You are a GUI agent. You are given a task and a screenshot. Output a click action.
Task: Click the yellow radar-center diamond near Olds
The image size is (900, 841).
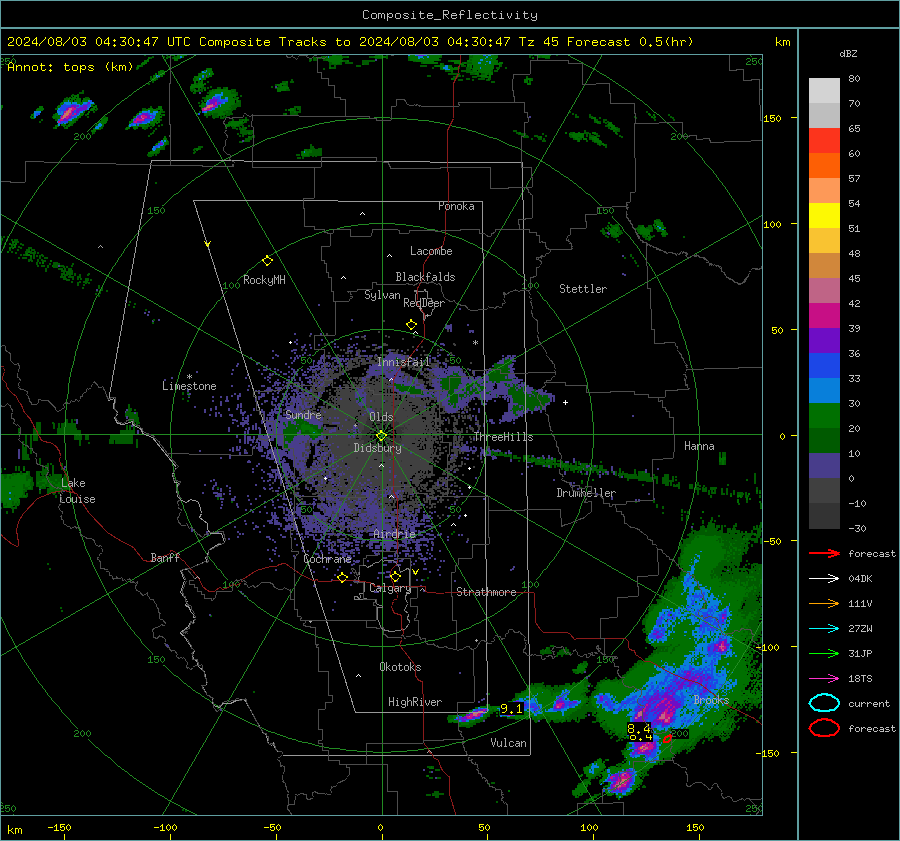381,436
